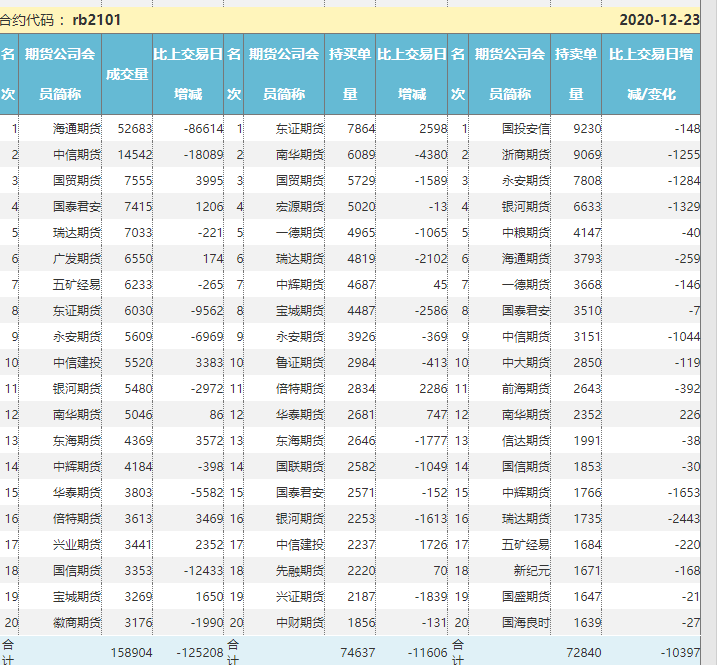The width and height of the screenshot is (724, 665).
Task: Select short change value -2443
Action: [684, 519]
